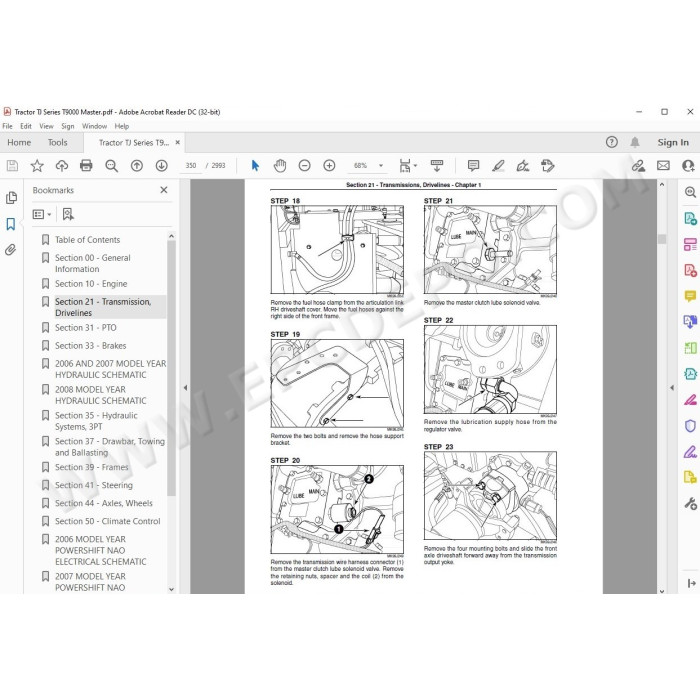Select the highlight text pen
Screen dimensions: 700x700
498,166
